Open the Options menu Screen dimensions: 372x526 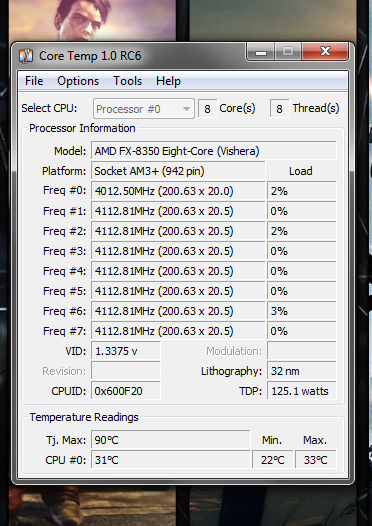tap(78, 81)
